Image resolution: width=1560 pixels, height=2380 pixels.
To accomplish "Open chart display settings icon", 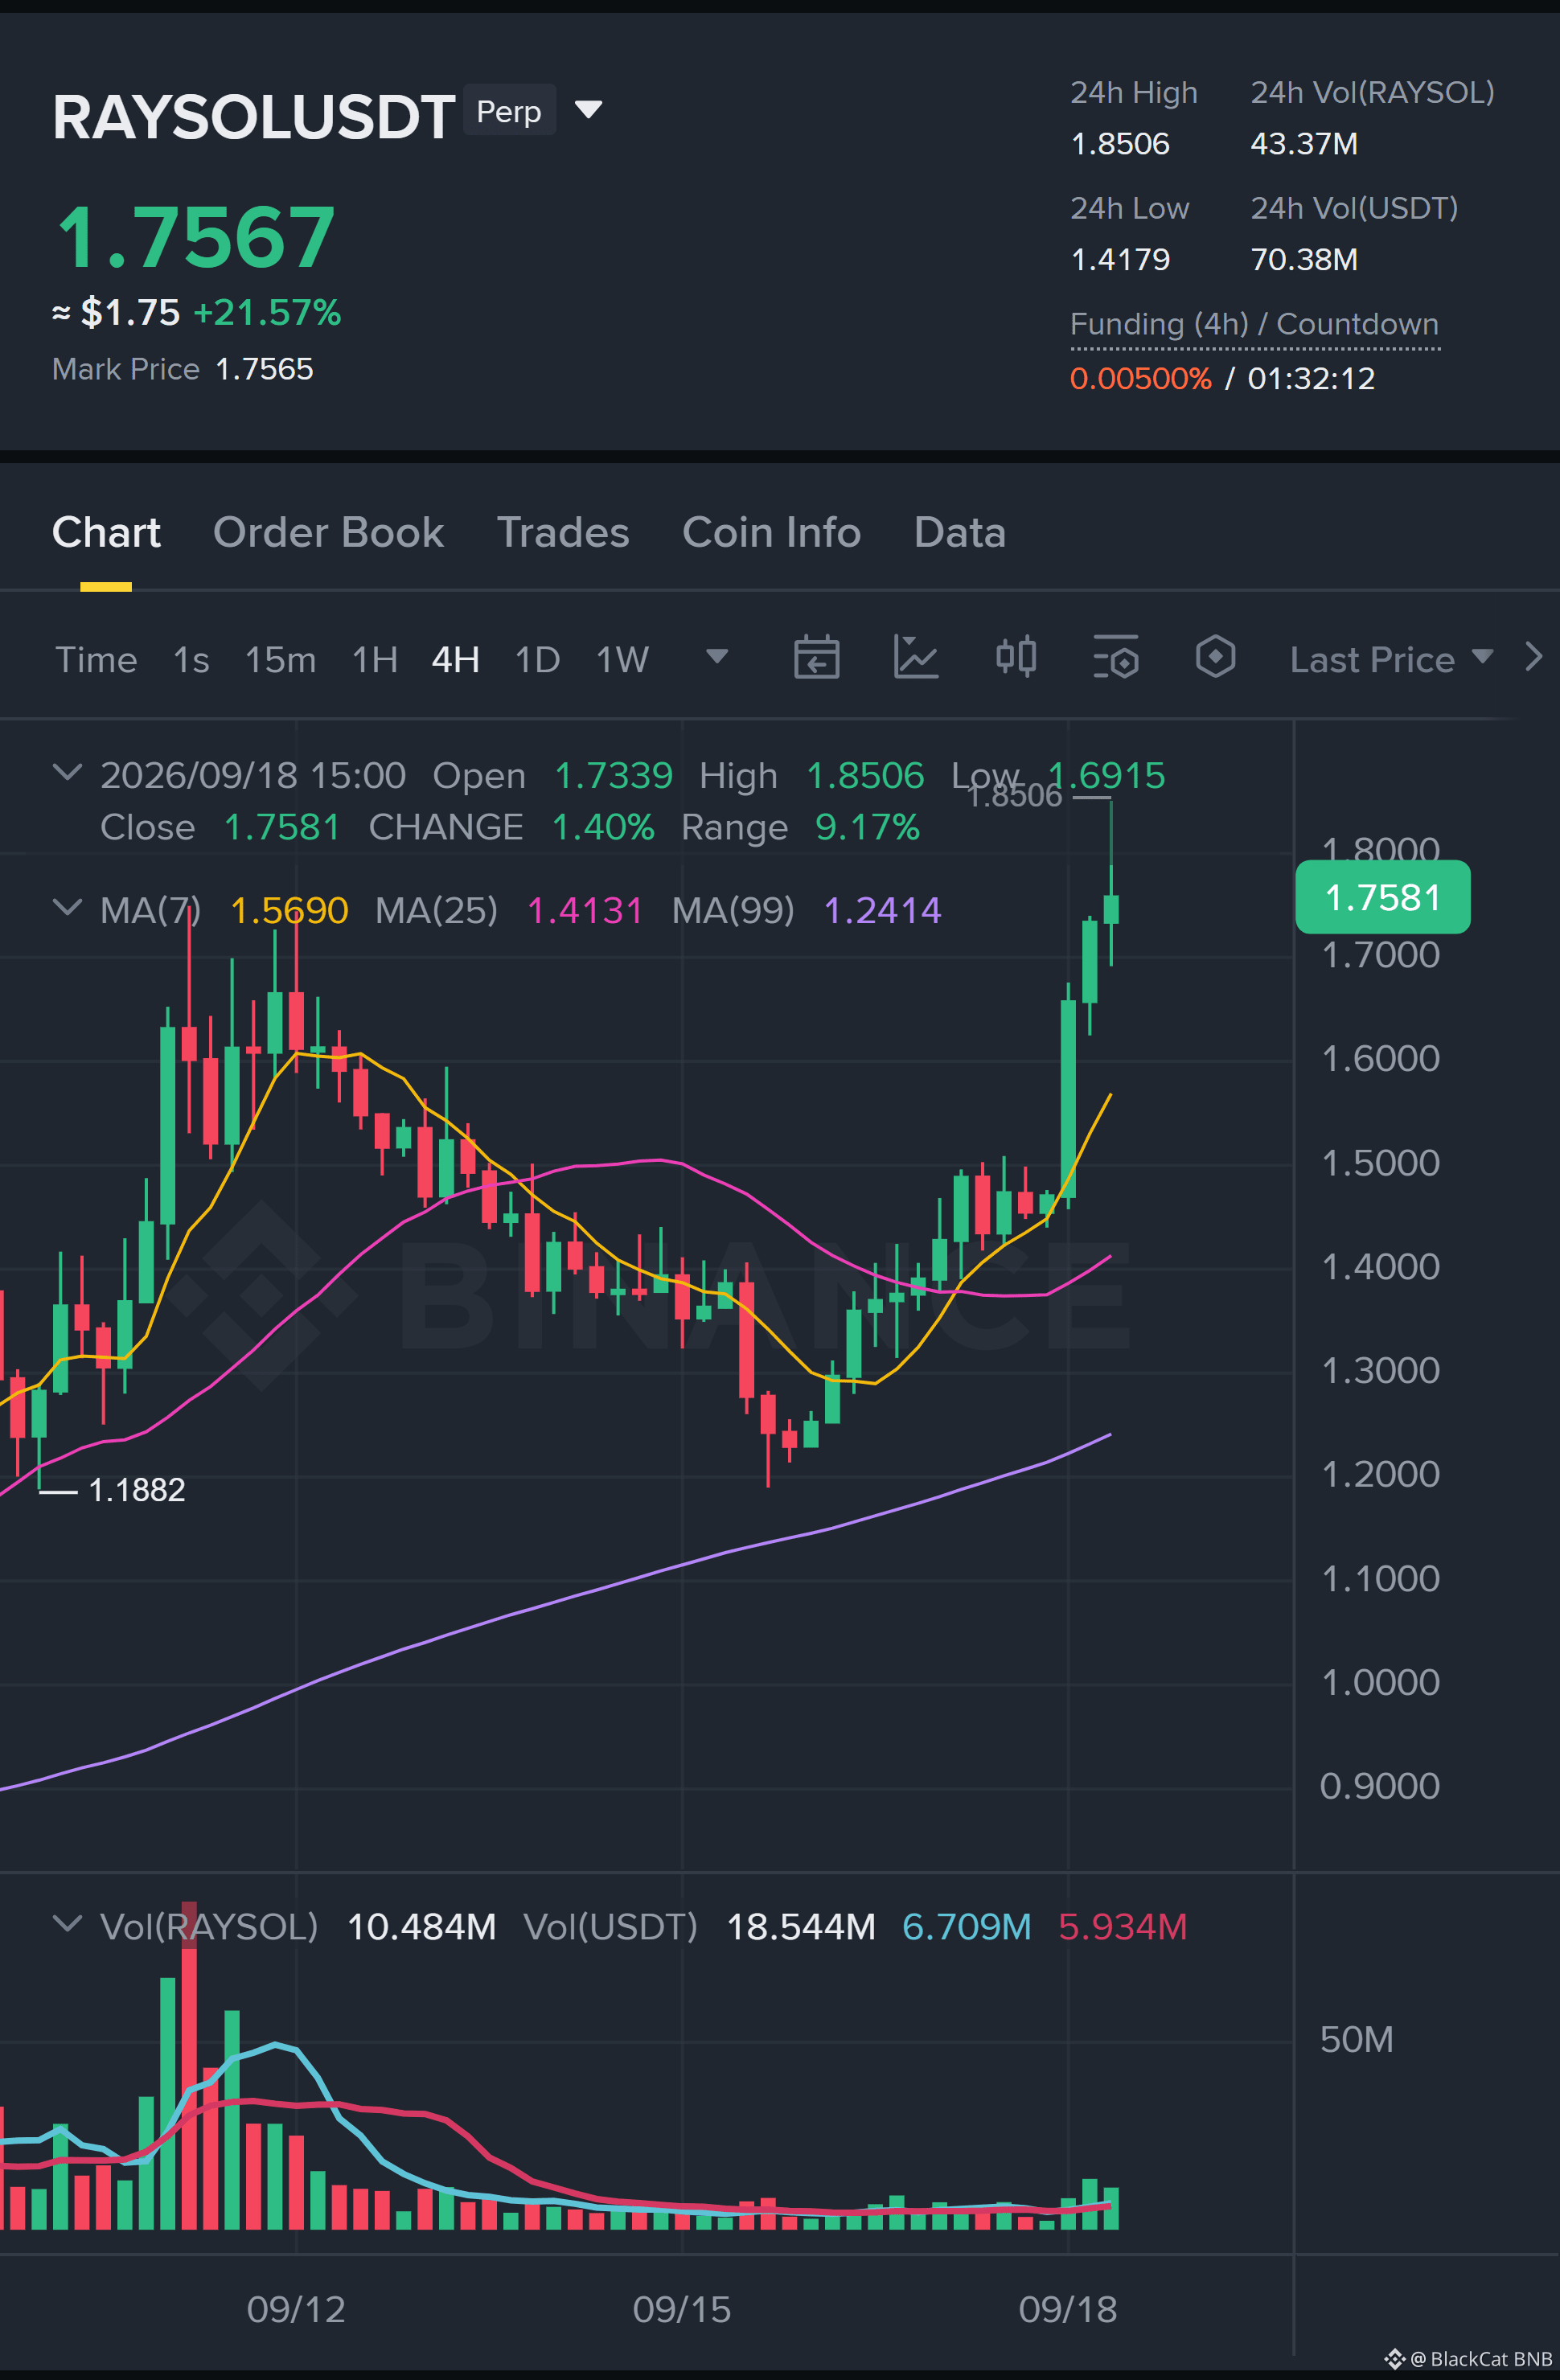I will pyautogui.click(x=1116, y=658).
